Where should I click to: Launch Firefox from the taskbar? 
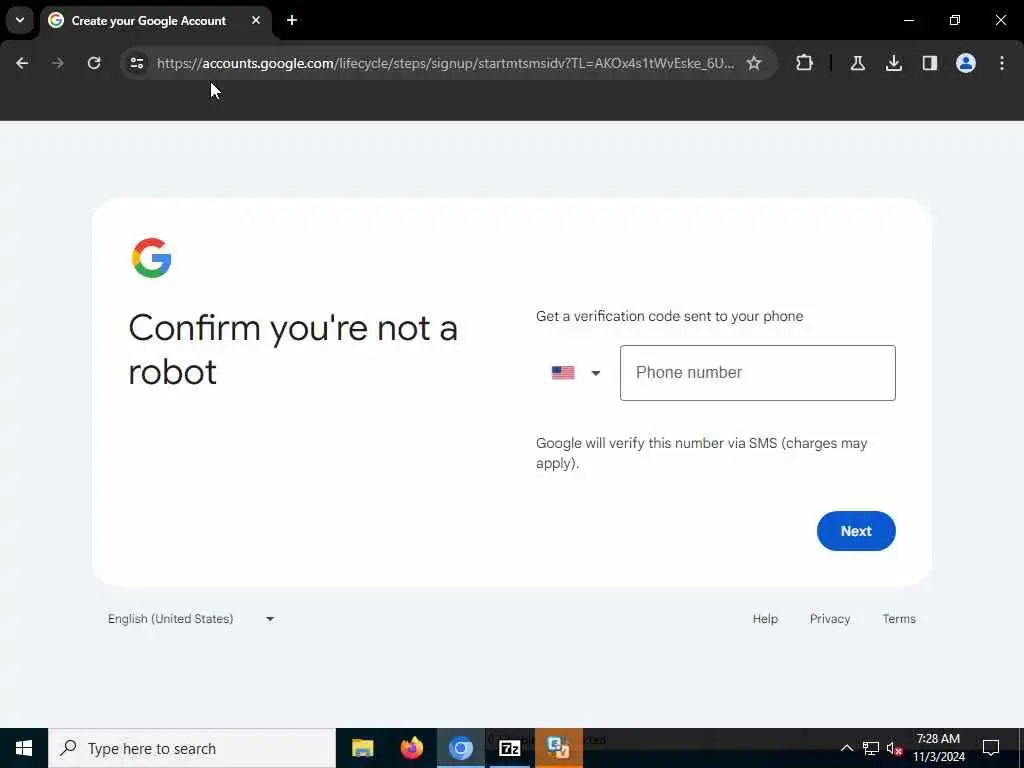(411, 748)
